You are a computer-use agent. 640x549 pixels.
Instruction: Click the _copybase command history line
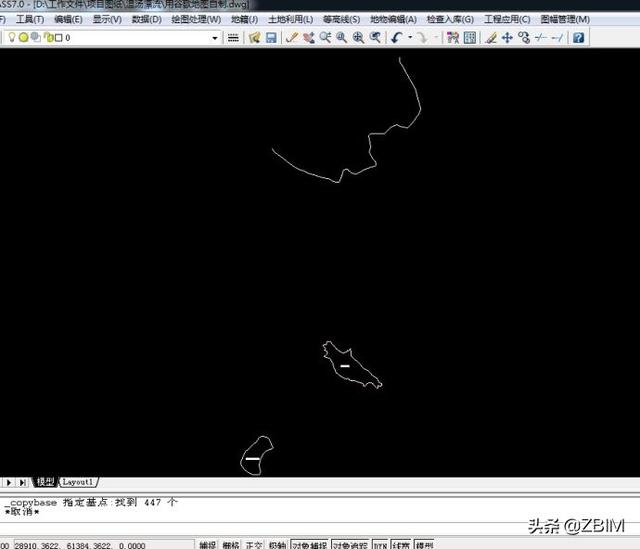click(92, 502)
